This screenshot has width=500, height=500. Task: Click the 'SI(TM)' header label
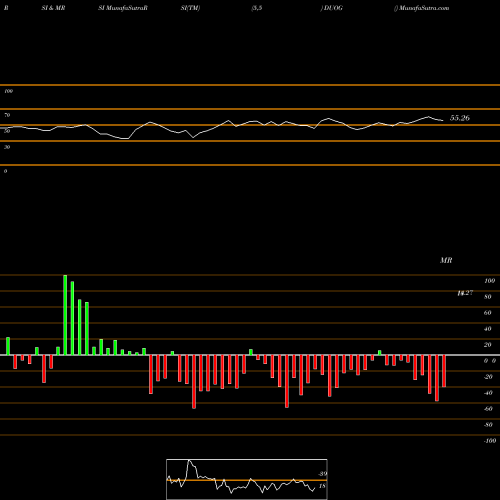(x=190, y=8)
